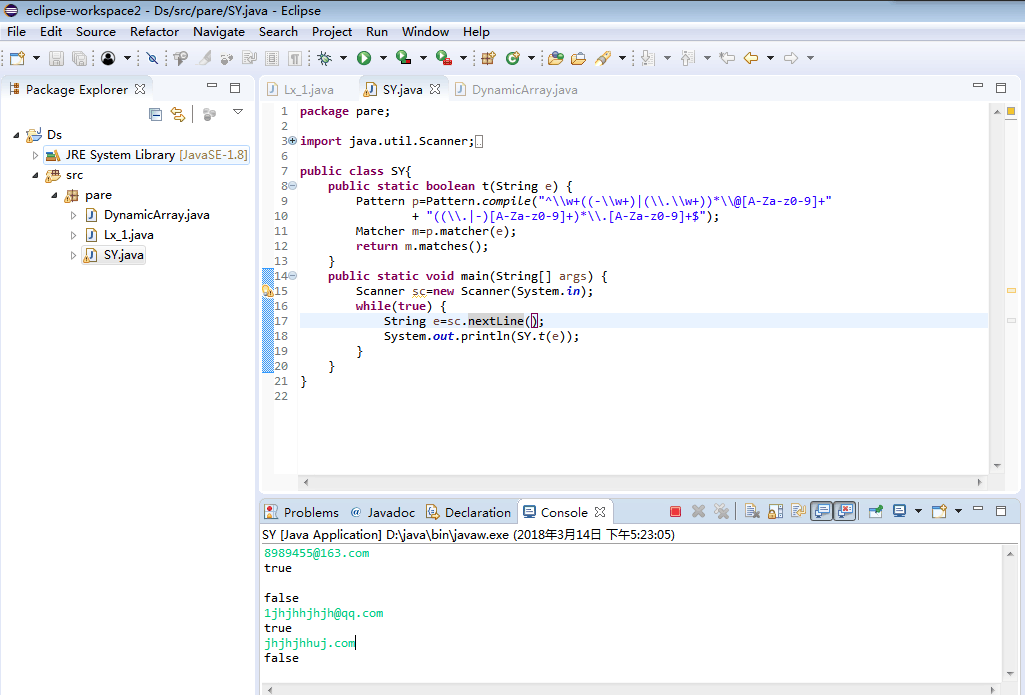This screenshot has width=1025, height=695.
Task: Click Collapse All in Package Explorer
Action: tap(155, 114)
